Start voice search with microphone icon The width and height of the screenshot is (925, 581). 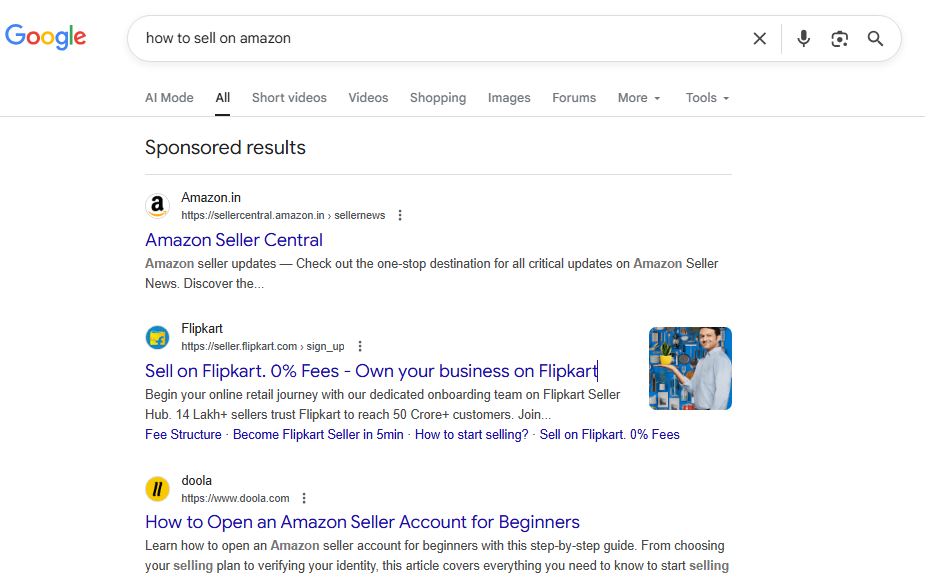(803, 38)
